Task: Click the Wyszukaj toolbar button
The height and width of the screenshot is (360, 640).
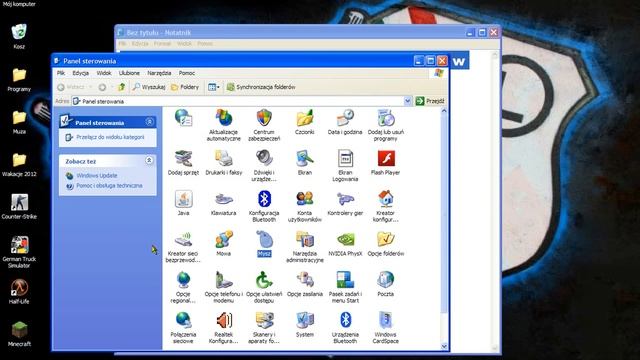Action: 149,87
